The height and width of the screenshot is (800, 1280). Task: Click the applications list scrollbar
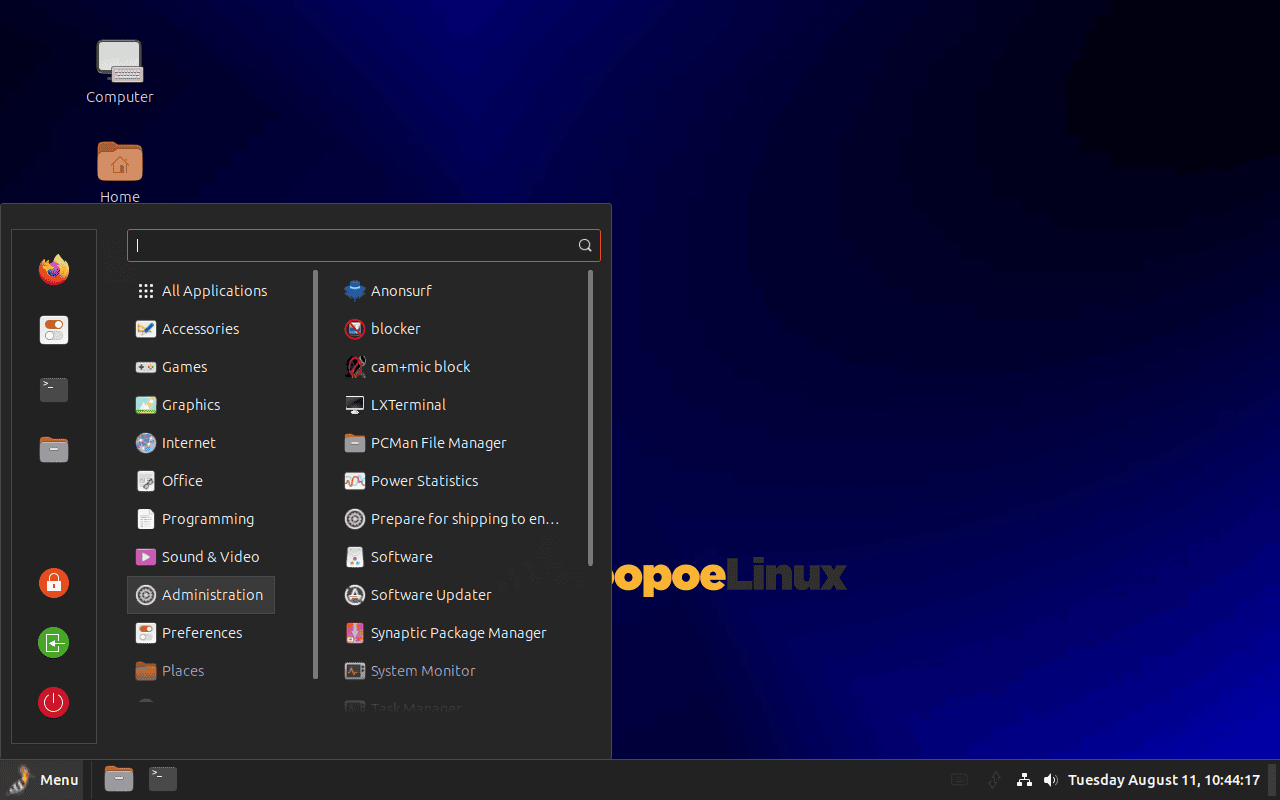[591, 418]
